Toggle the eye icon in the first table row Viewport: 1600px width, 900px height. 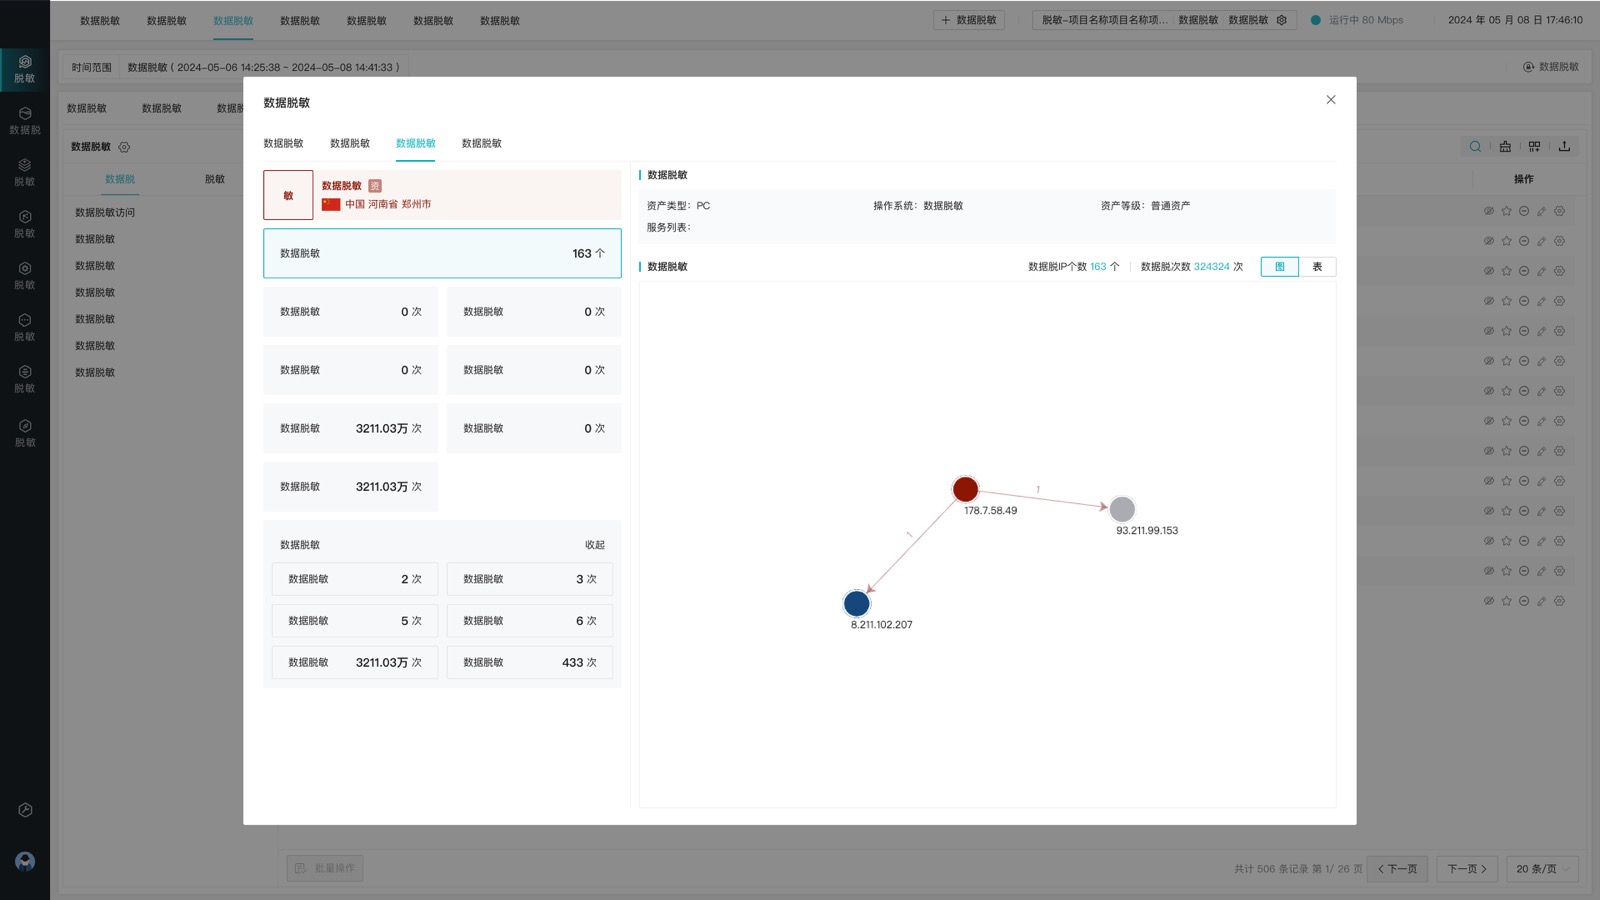coord(1488,211)
